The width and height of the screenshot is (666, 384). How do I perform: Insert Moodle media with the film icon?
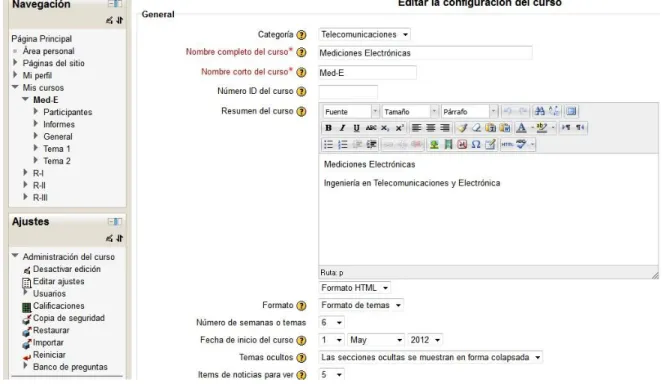448,144
